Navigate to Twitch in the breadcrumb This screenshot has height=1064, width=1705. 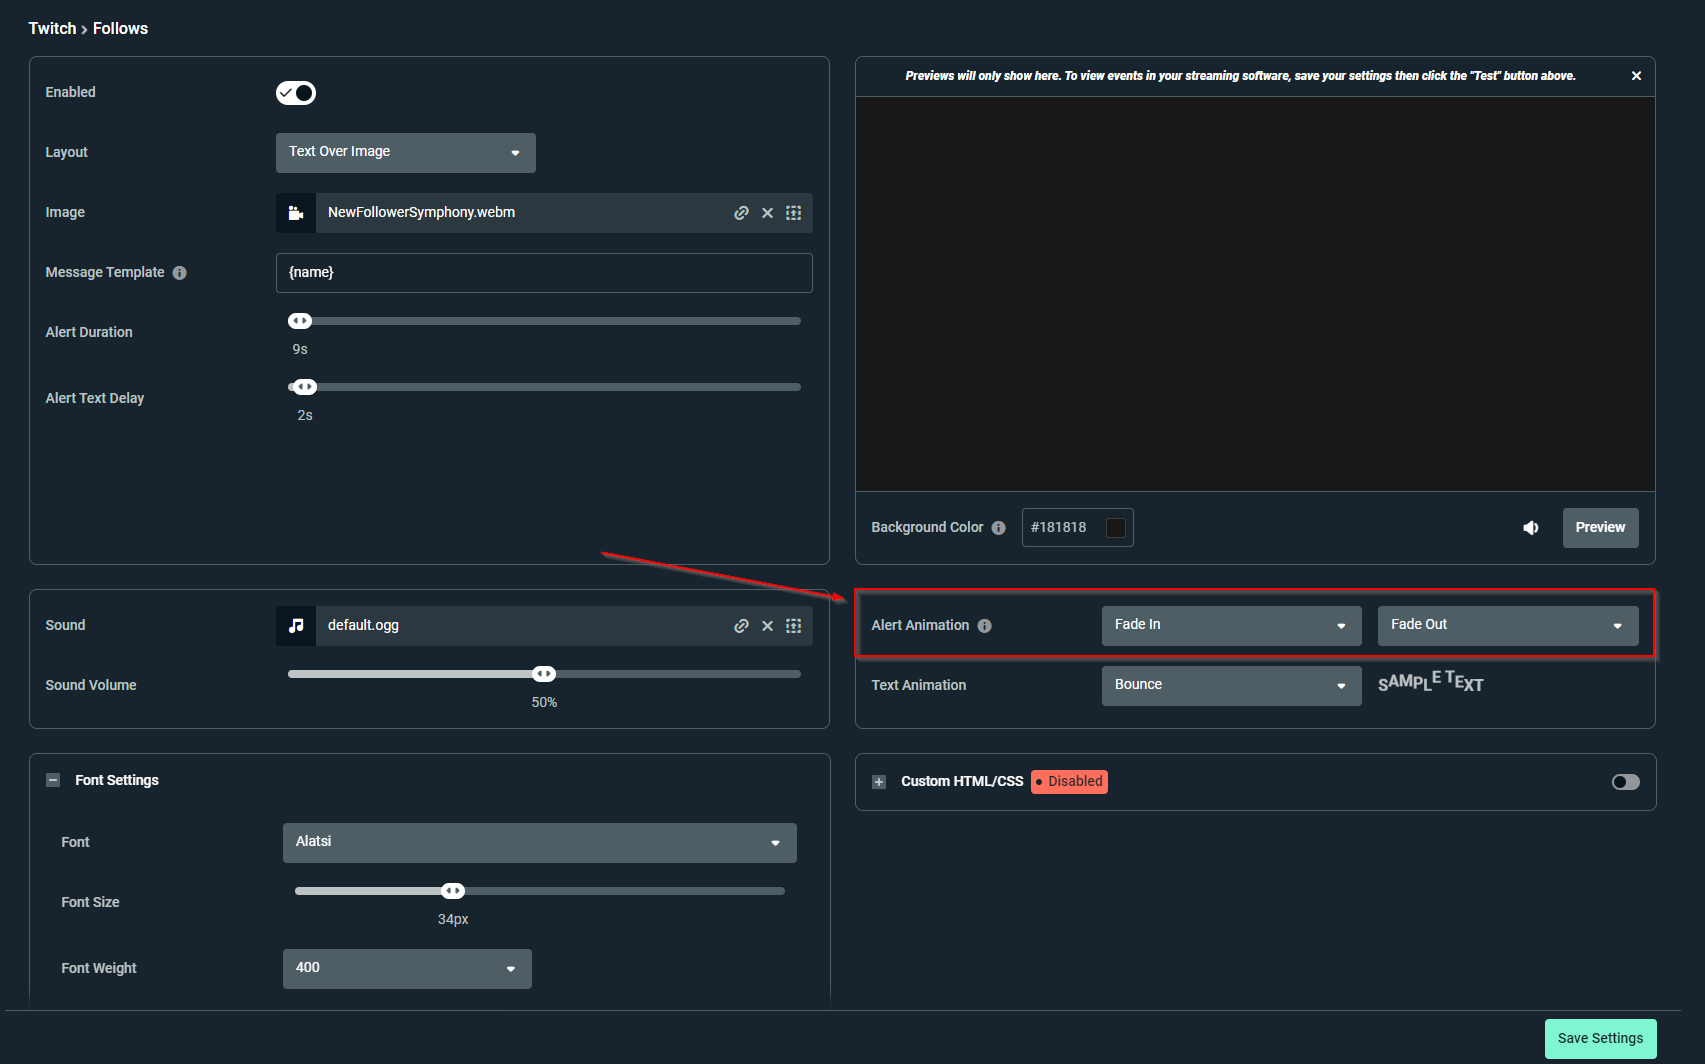[52, 28]
